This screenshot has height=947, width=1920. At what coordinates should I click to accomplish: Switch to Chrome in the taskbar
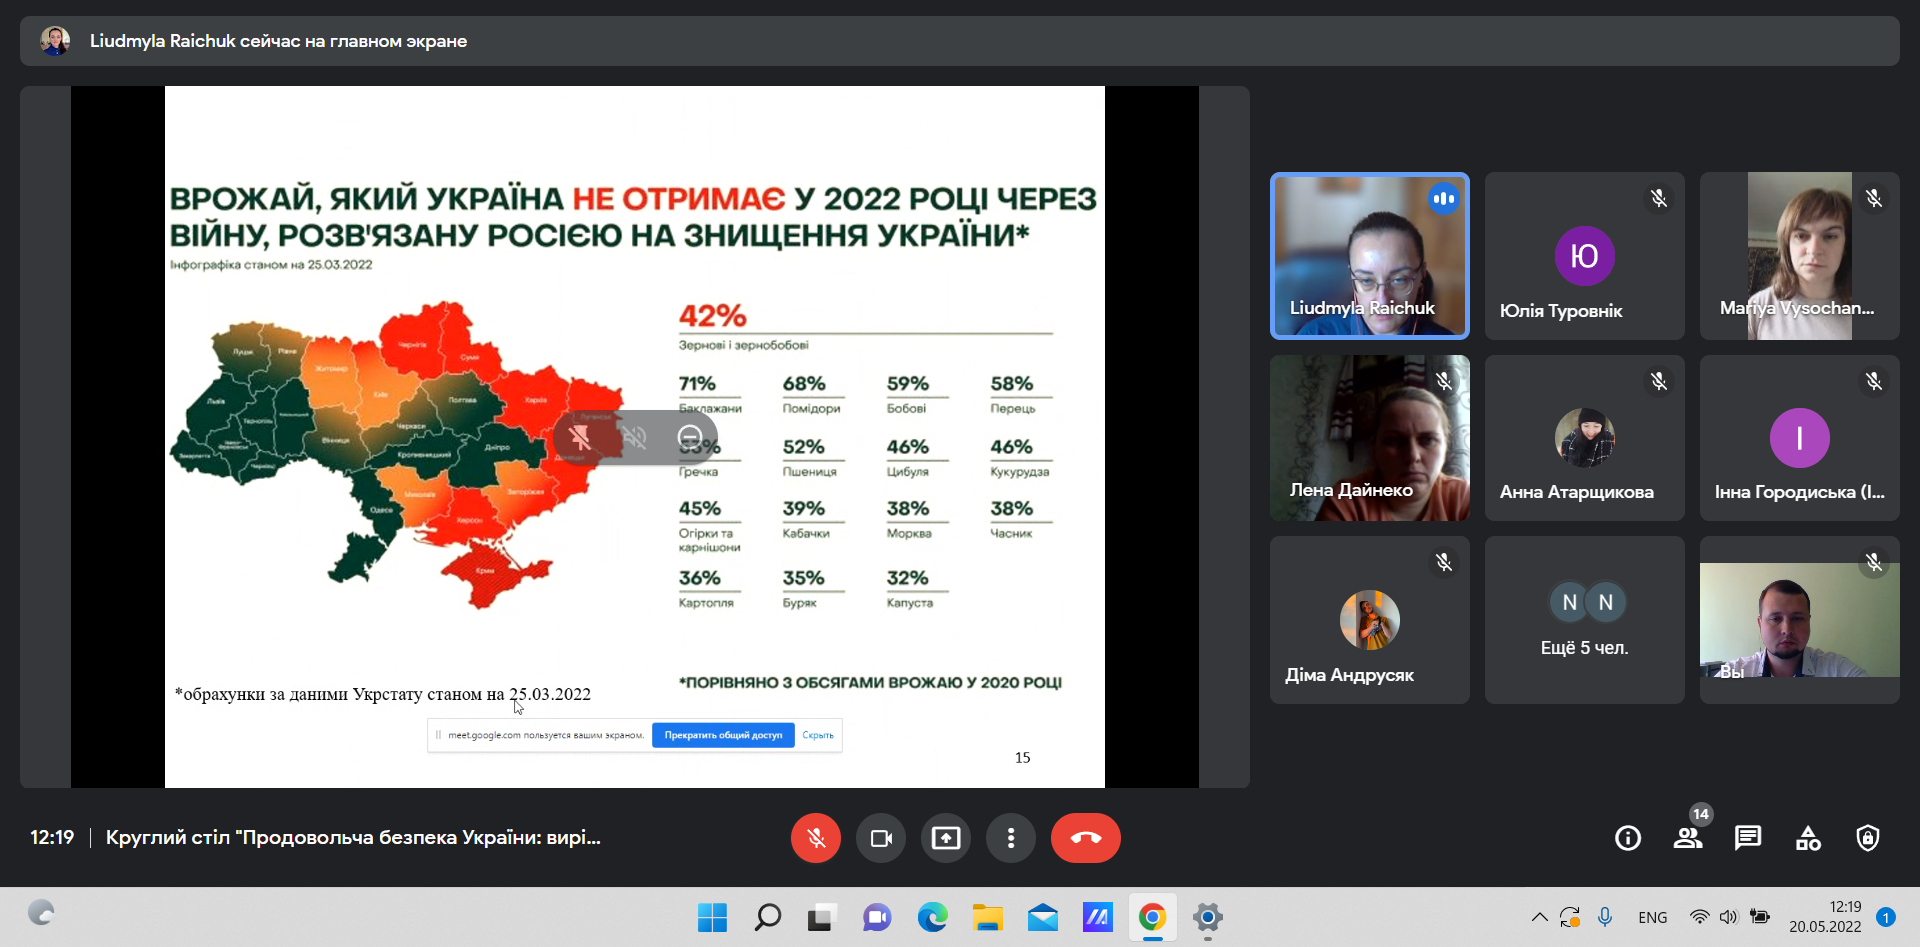pos(1152,917)
